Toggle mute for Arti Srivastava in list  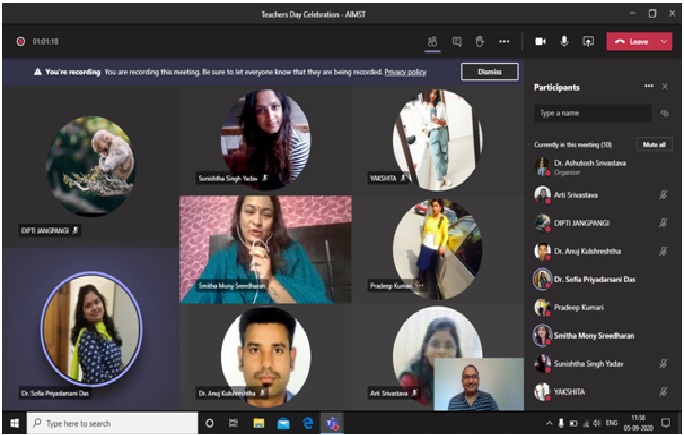[x=663, y=194]
